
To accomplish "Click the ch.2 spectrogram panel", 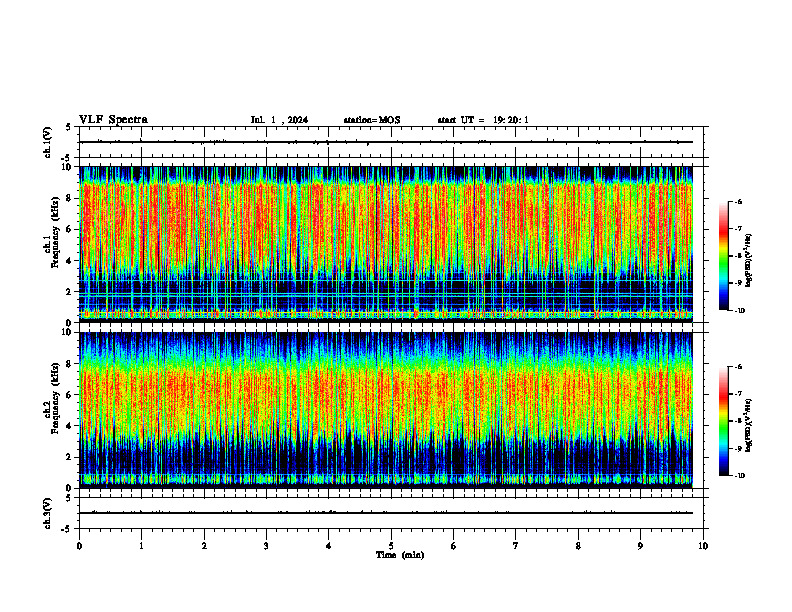I will [x=386, y=410].
